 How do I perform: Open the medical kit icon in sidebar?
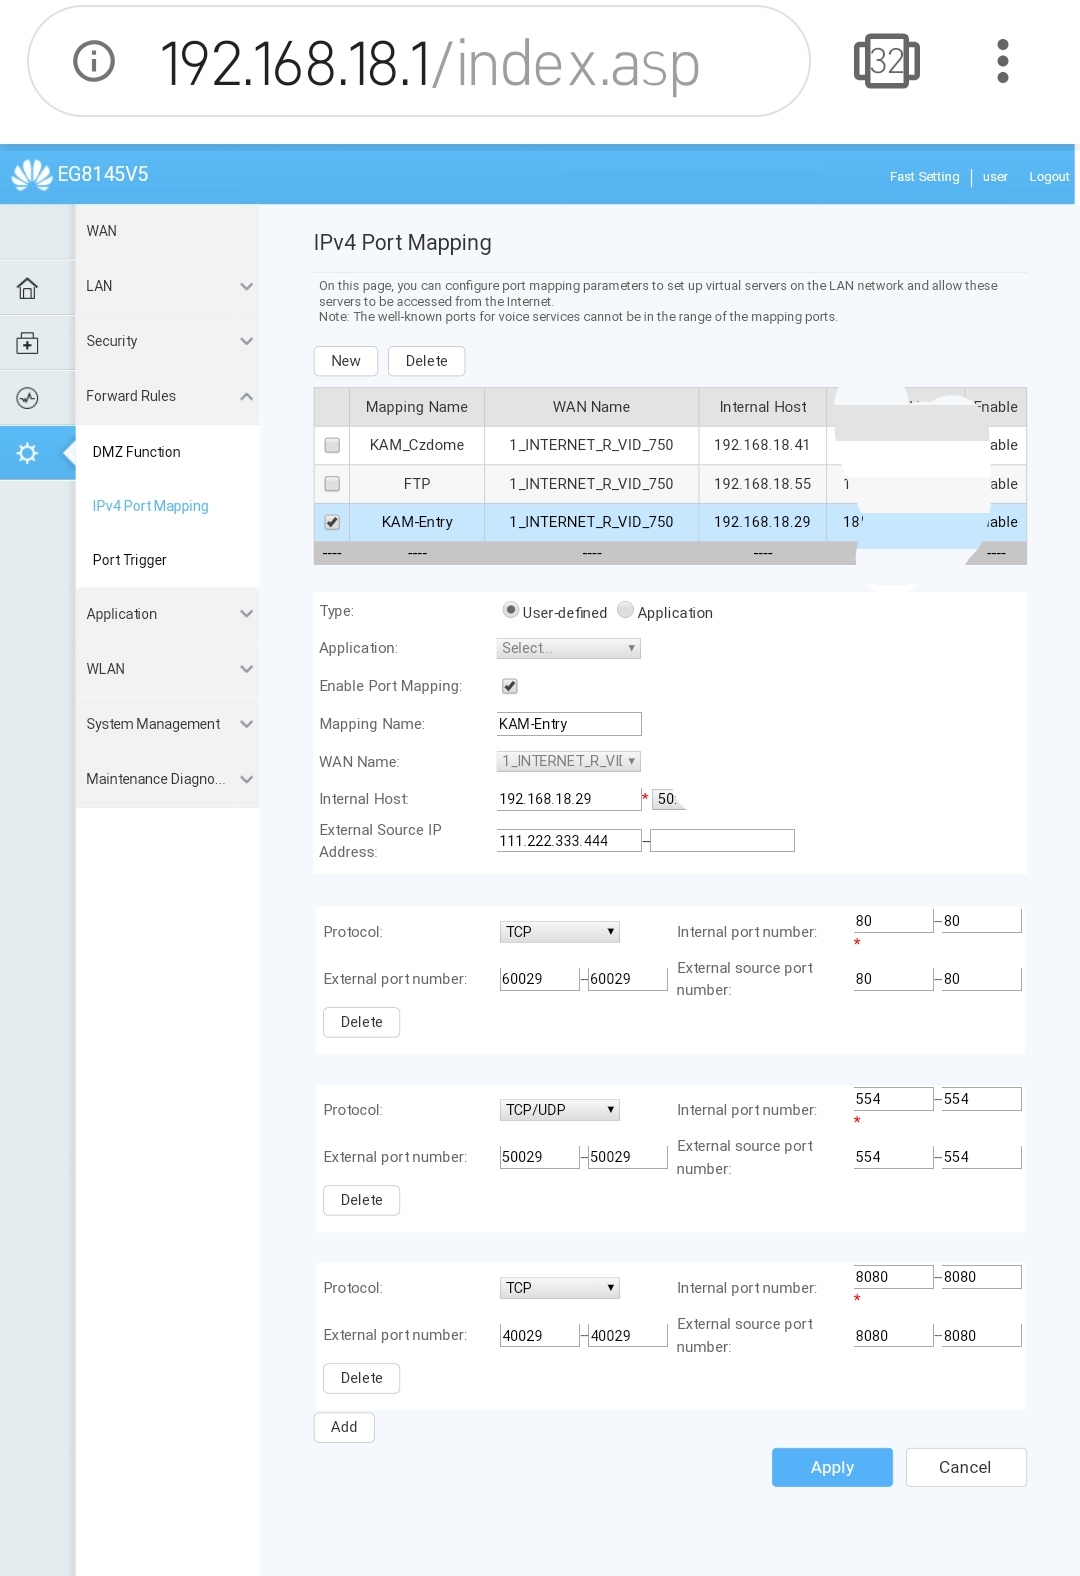point(27,343)
